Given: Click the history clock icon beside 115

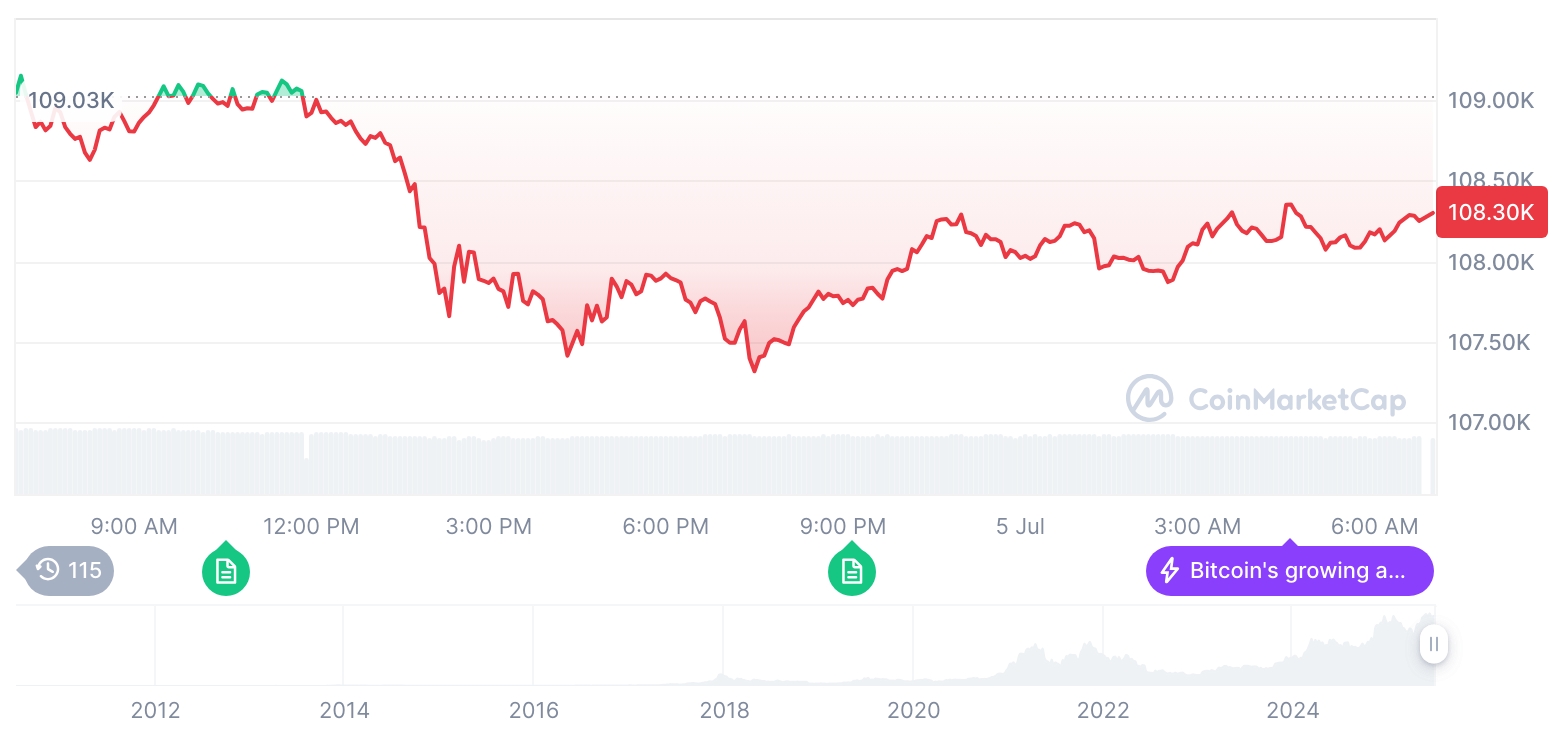Looking at the screenshot, I should [x=48, y=571].
